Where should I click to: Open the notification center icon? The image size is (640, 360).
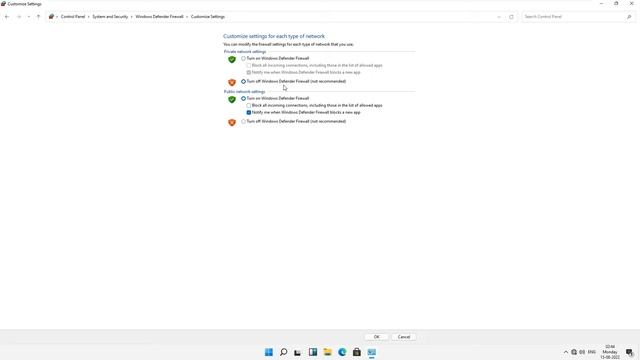pyautogui.click(x=629, y=352)
